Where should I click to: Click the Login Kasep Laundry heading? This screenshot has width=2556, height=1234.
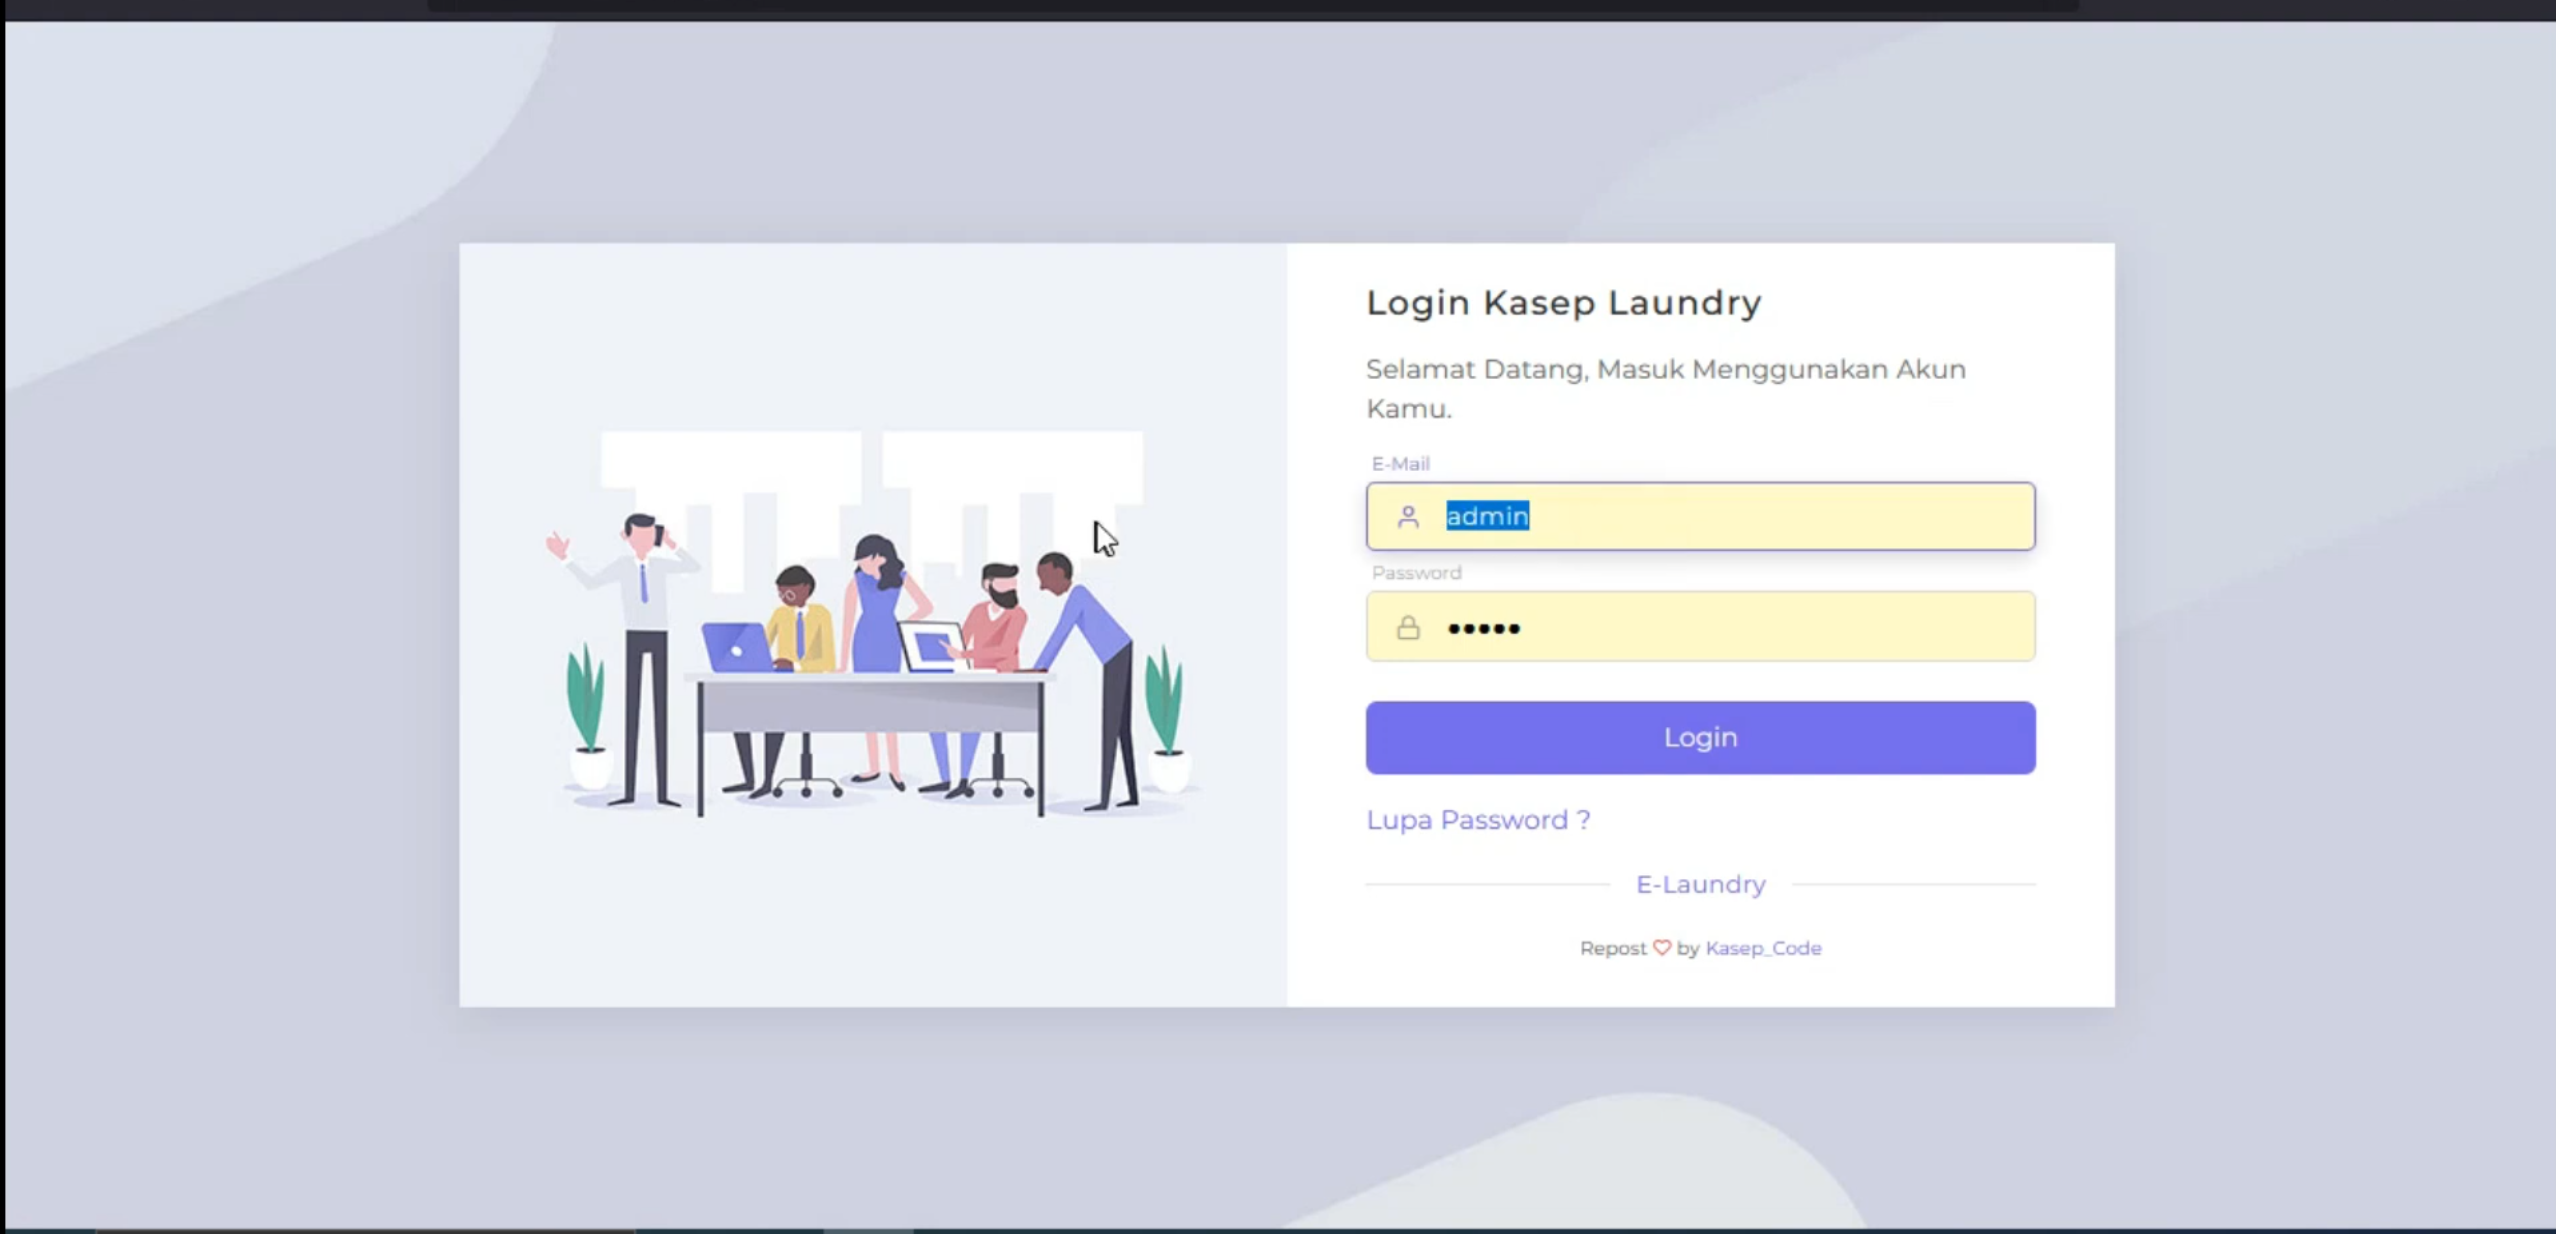tap(1563, 302)
